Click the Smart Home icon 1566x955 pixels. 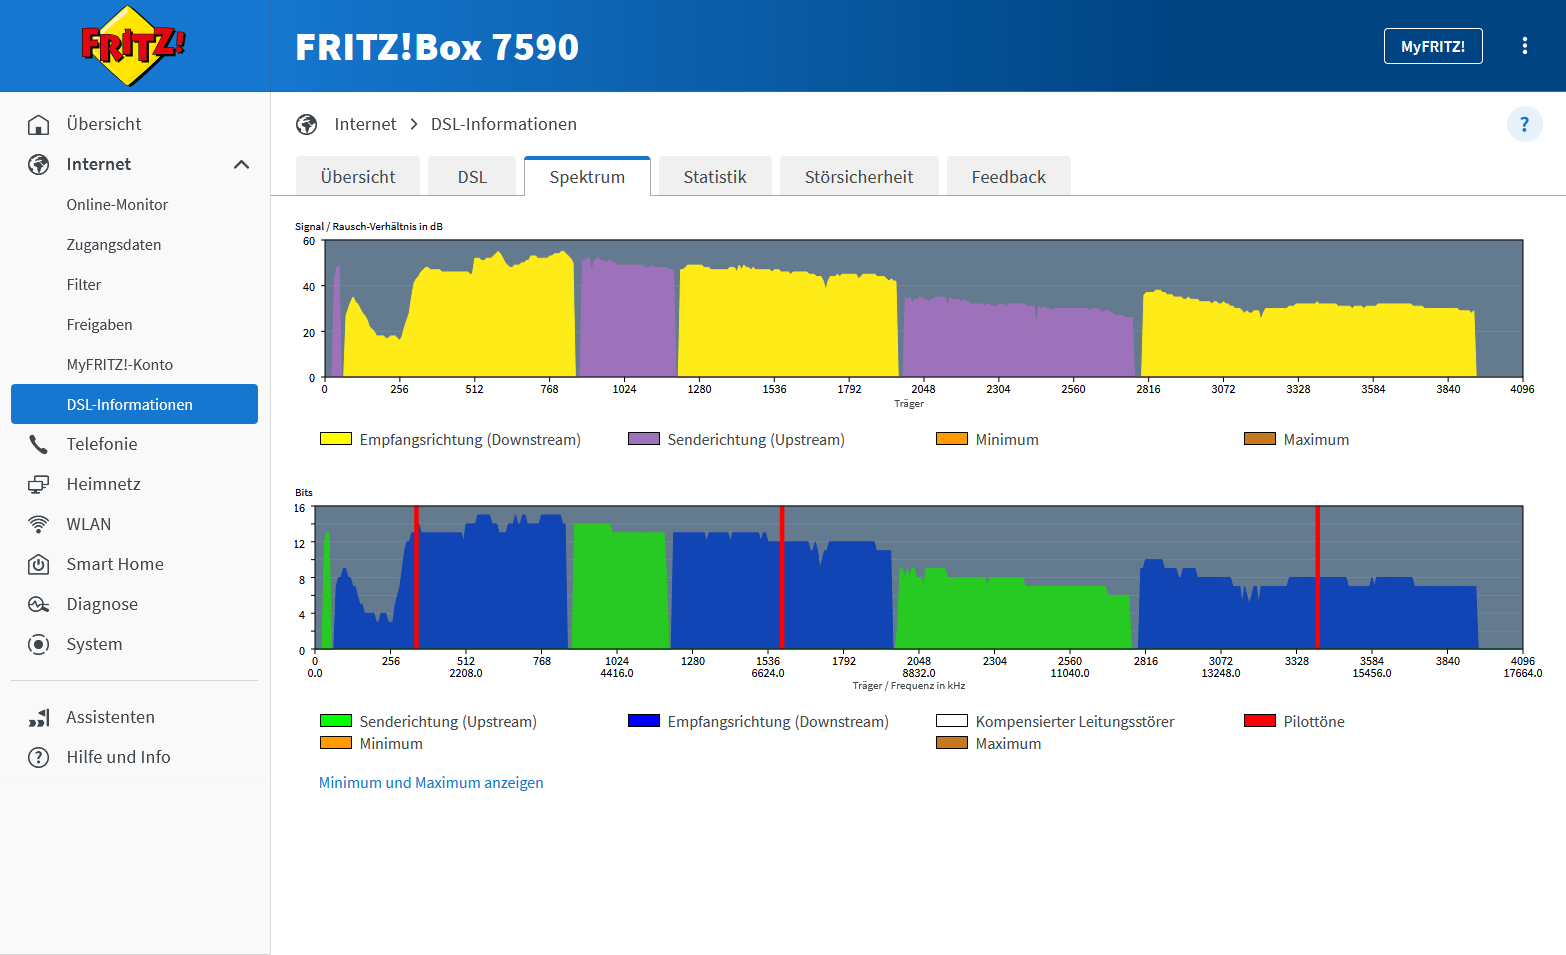pyautogui.click(x=38, y=564)
